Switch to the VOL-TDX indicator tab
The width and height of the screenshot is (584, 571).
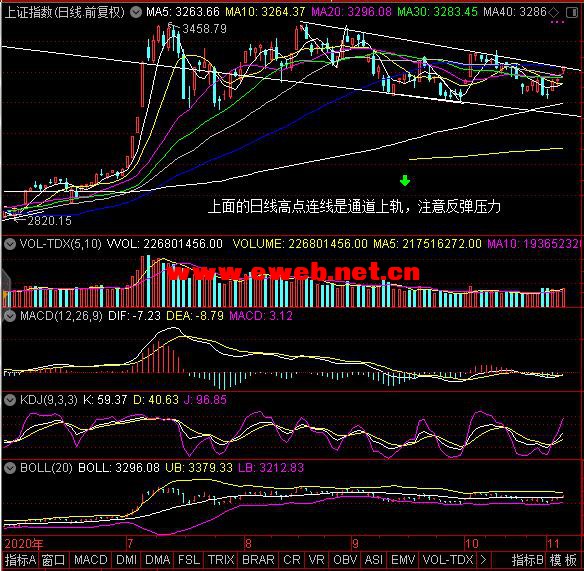coord(448,560)
